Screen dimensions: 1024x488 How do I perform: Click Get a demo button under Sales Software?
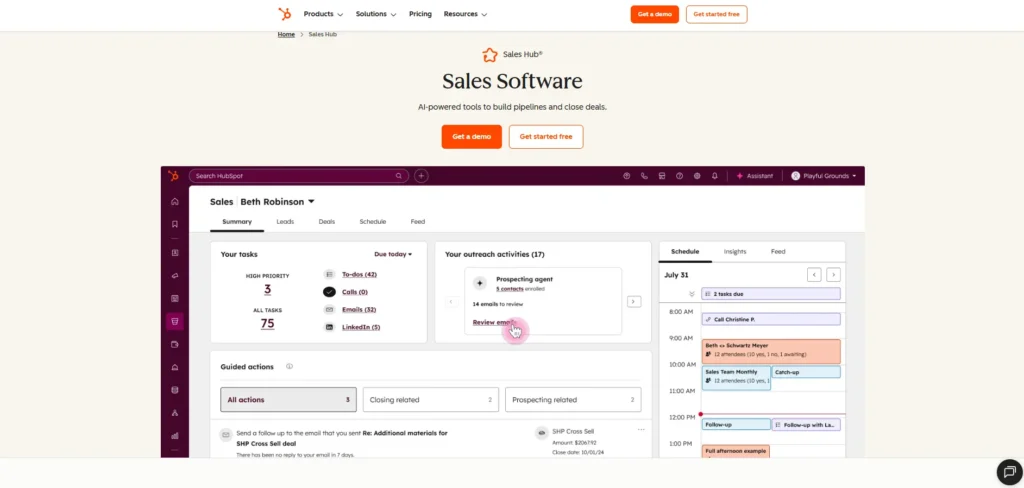[x=472, y=137]
